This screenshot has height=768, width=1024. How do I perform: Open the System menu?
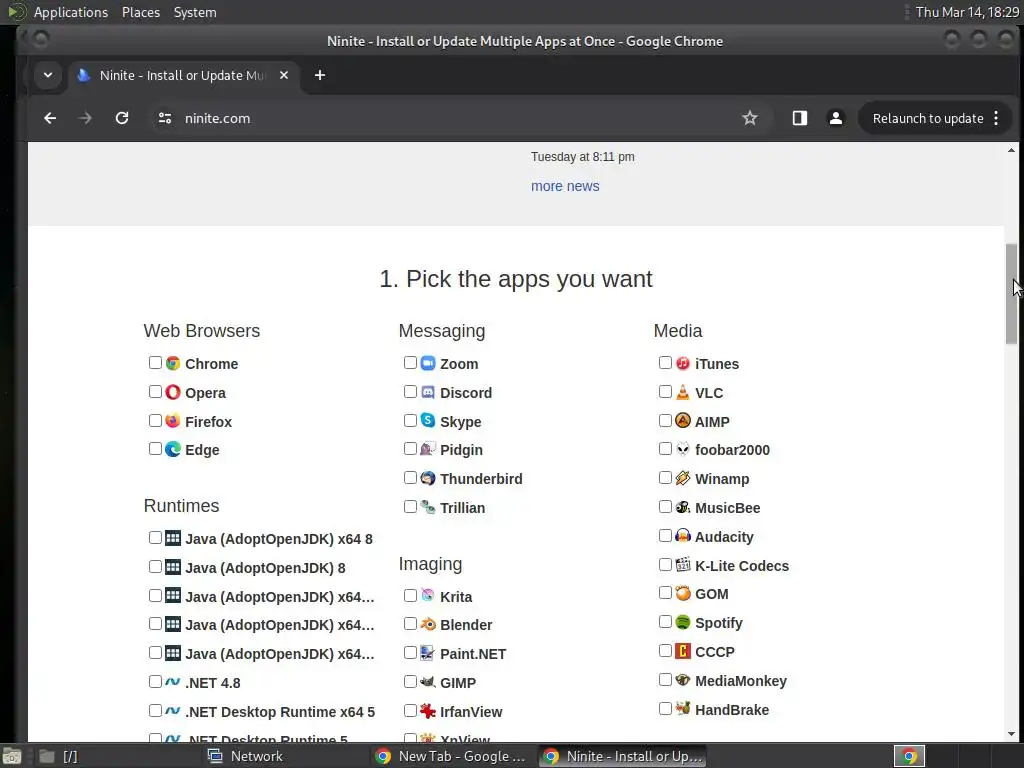pyautogui.click(x=195, y=12)
